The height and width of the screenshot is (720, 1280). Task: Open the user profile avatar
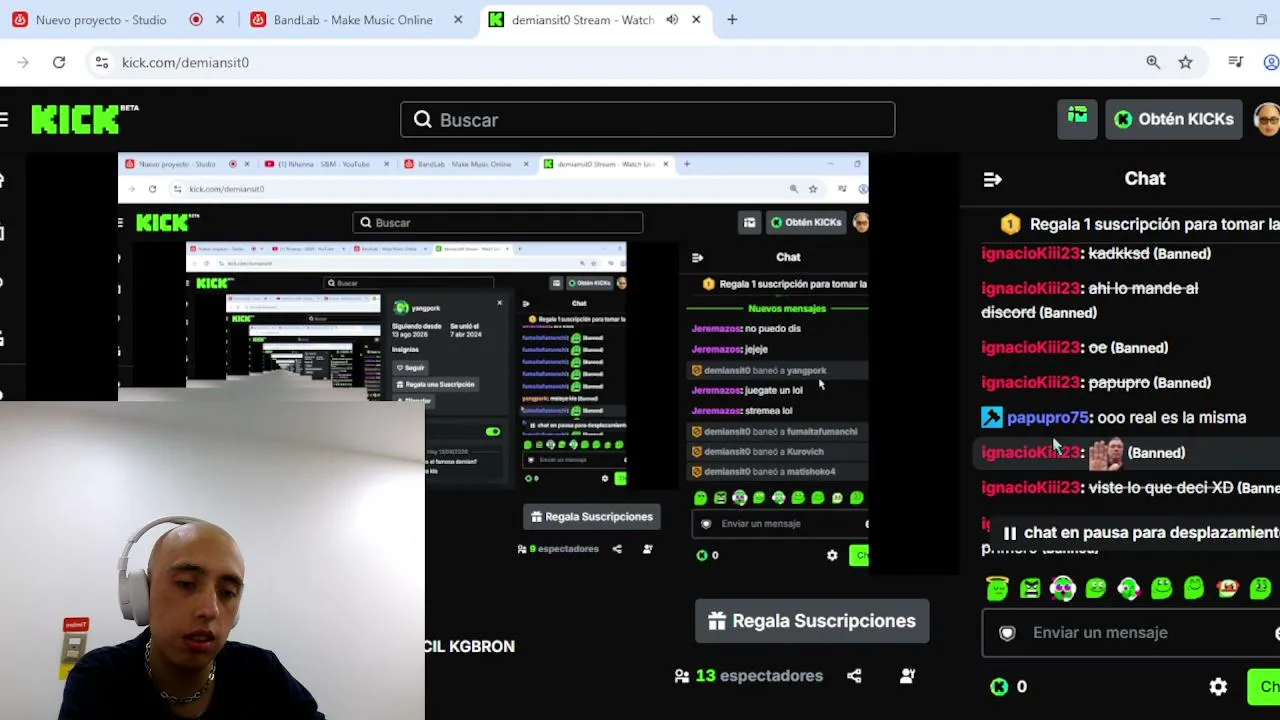[1267, 119]
